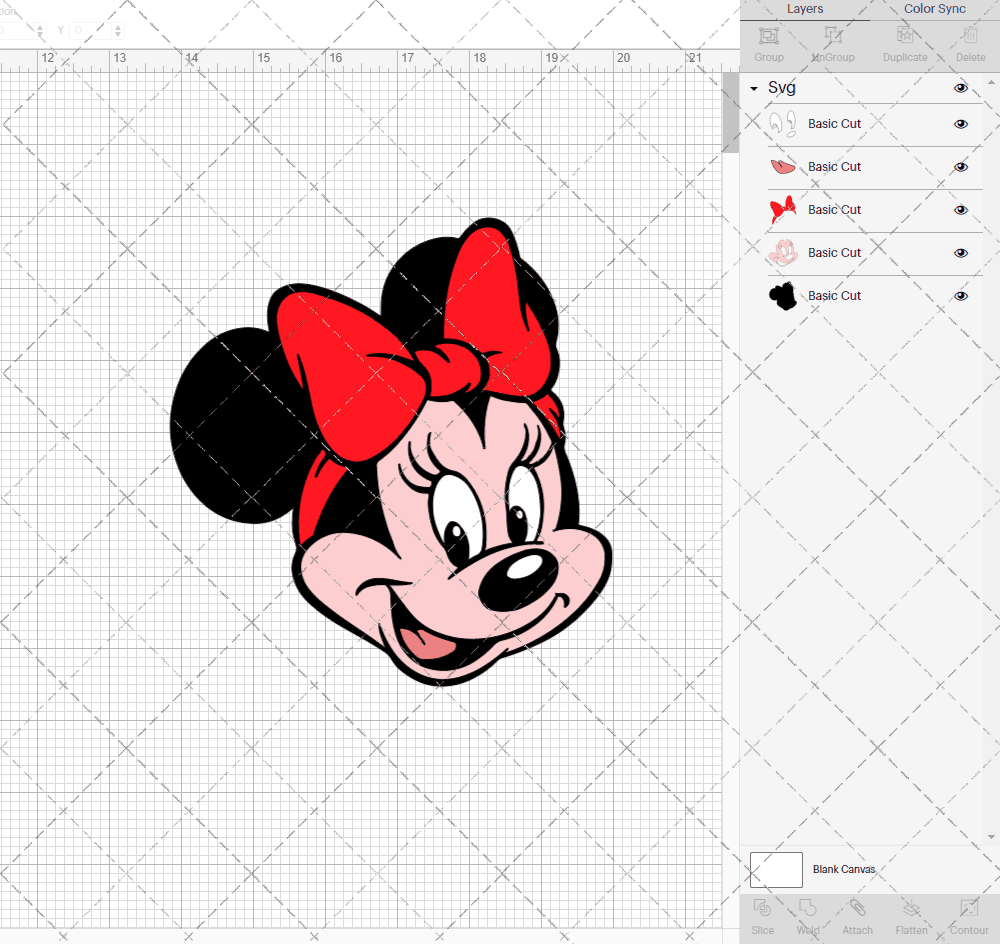Screen dimensions: 1000x944
Task: Hide the red bow Basic Cut layer
Action: pos(960,210)
